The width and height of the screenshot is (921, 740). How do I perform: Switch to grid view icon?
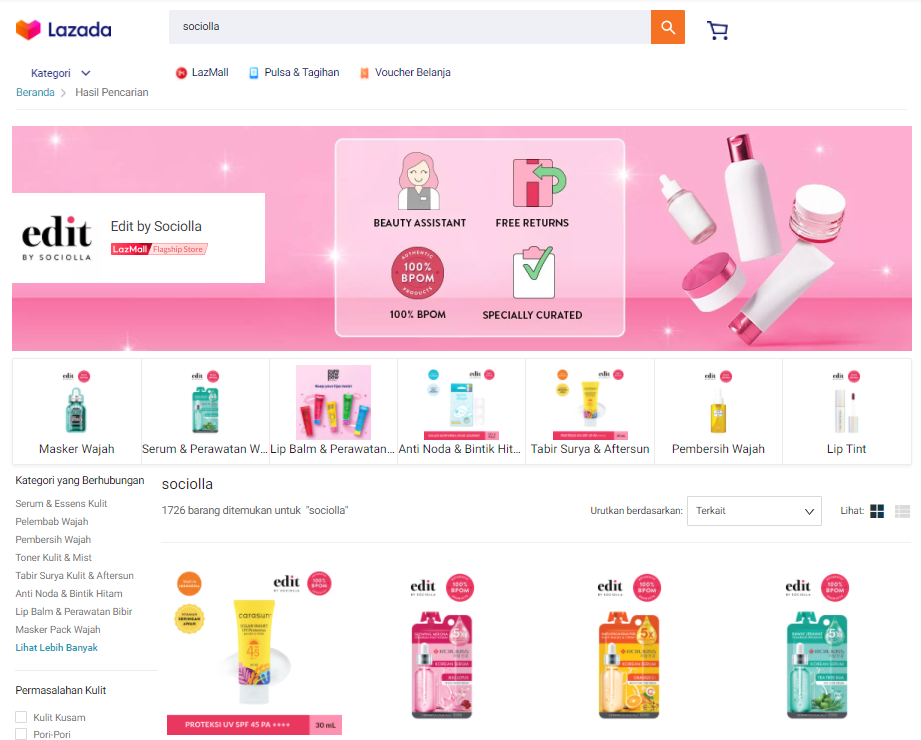tap(877, 511)
